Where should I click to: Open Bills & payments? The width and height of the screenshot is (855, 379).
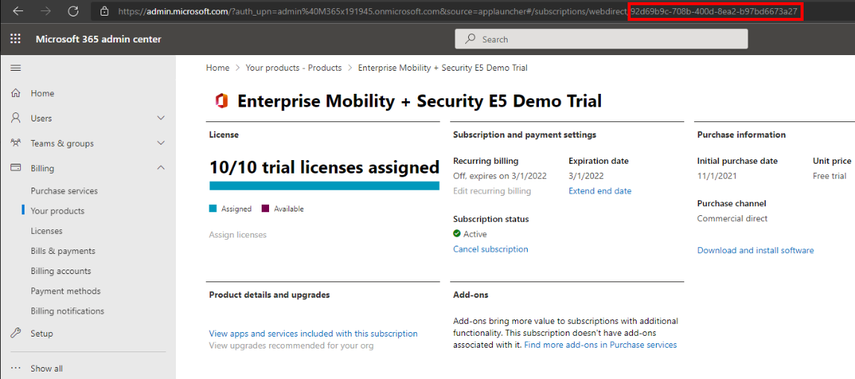(63, 251)
